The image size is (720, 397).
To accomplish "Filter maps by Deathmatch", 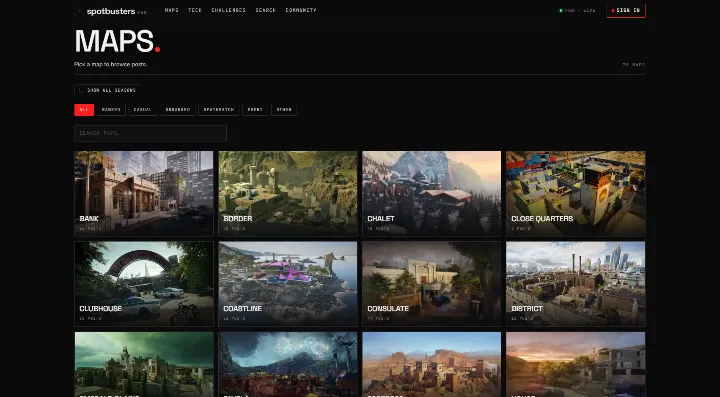I will [x=219, y=110].
